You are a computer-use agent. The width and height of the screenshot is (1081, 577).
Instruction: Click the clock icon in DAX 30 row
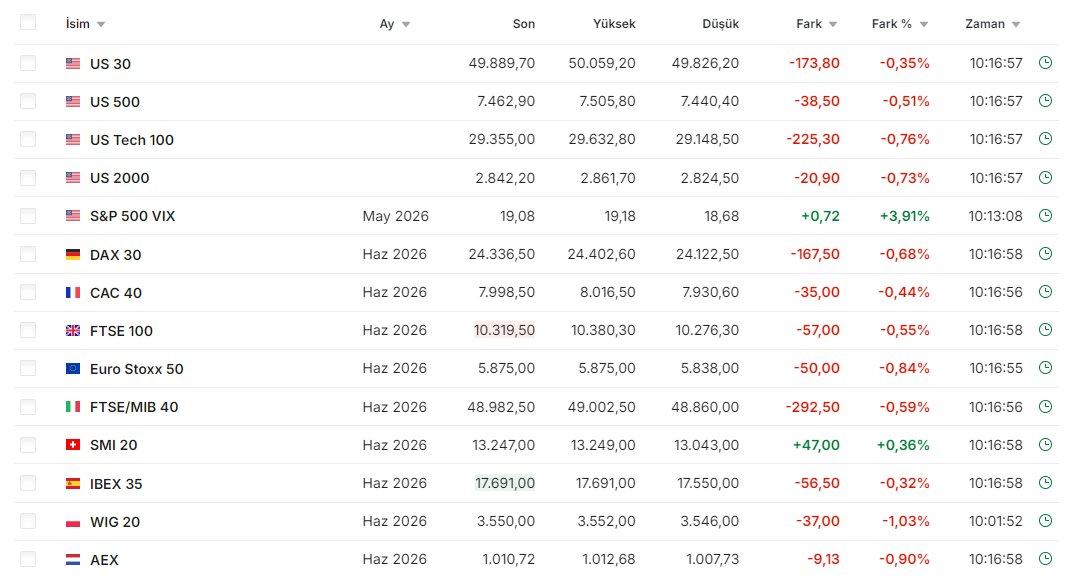click(1045, 254)
